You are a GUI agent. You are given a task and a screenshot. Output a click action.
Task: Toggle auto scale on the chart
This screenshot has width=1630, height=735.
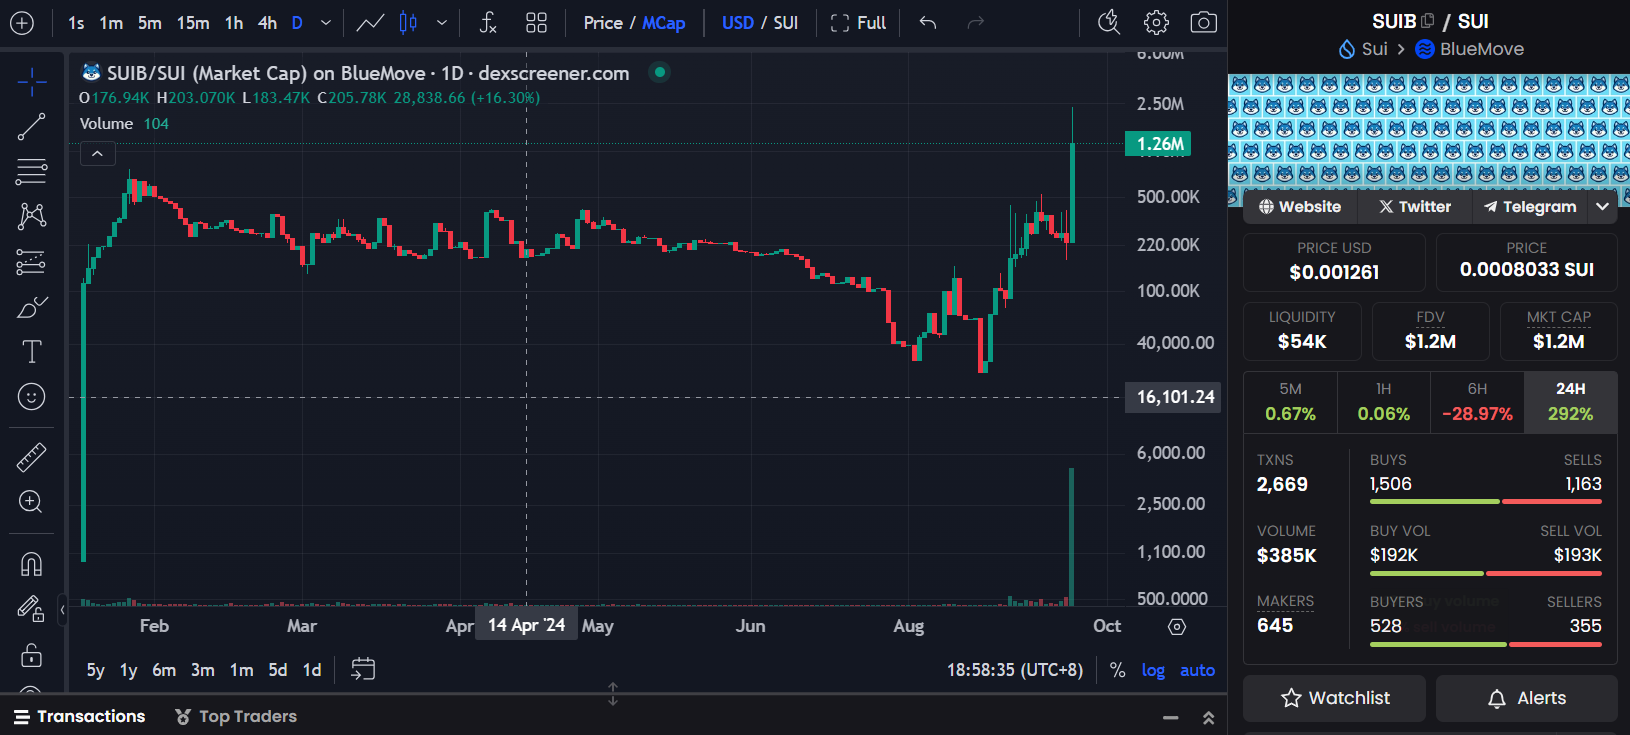(1197, 670)
